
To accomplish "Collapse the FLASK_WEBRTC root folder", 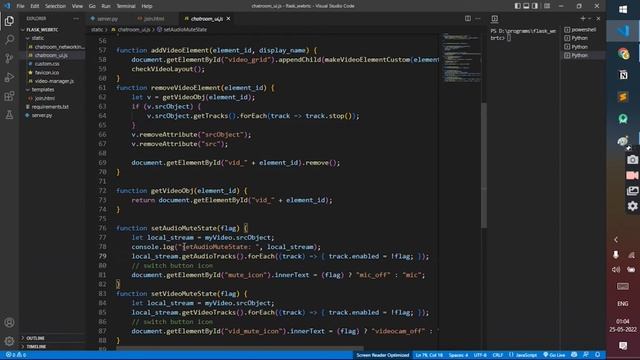I will [x=42, y=30].
